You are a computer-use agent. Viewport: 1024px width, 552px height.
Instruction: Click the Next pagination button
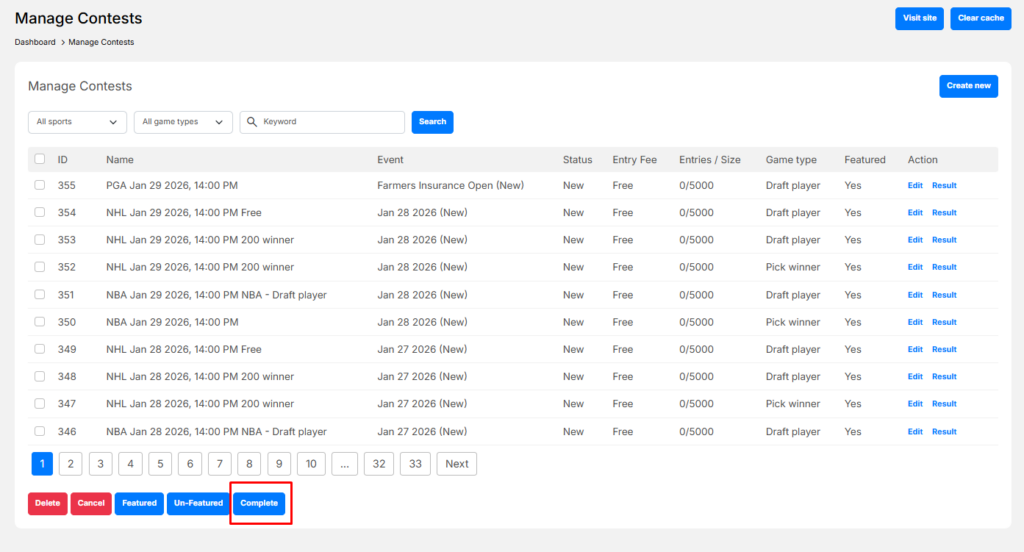457,464
